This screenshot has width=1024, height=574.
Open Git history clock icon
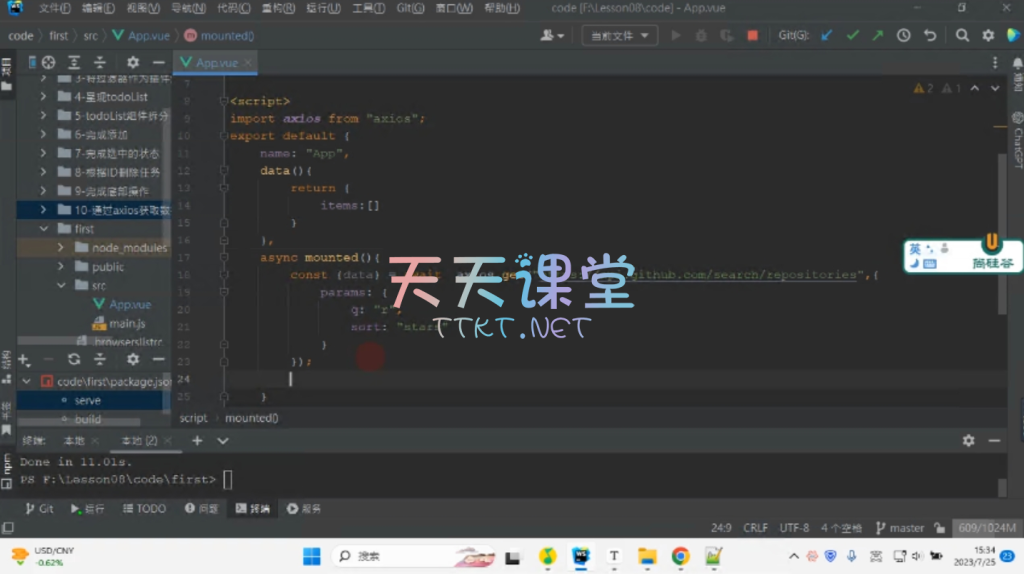click(903, 35)
